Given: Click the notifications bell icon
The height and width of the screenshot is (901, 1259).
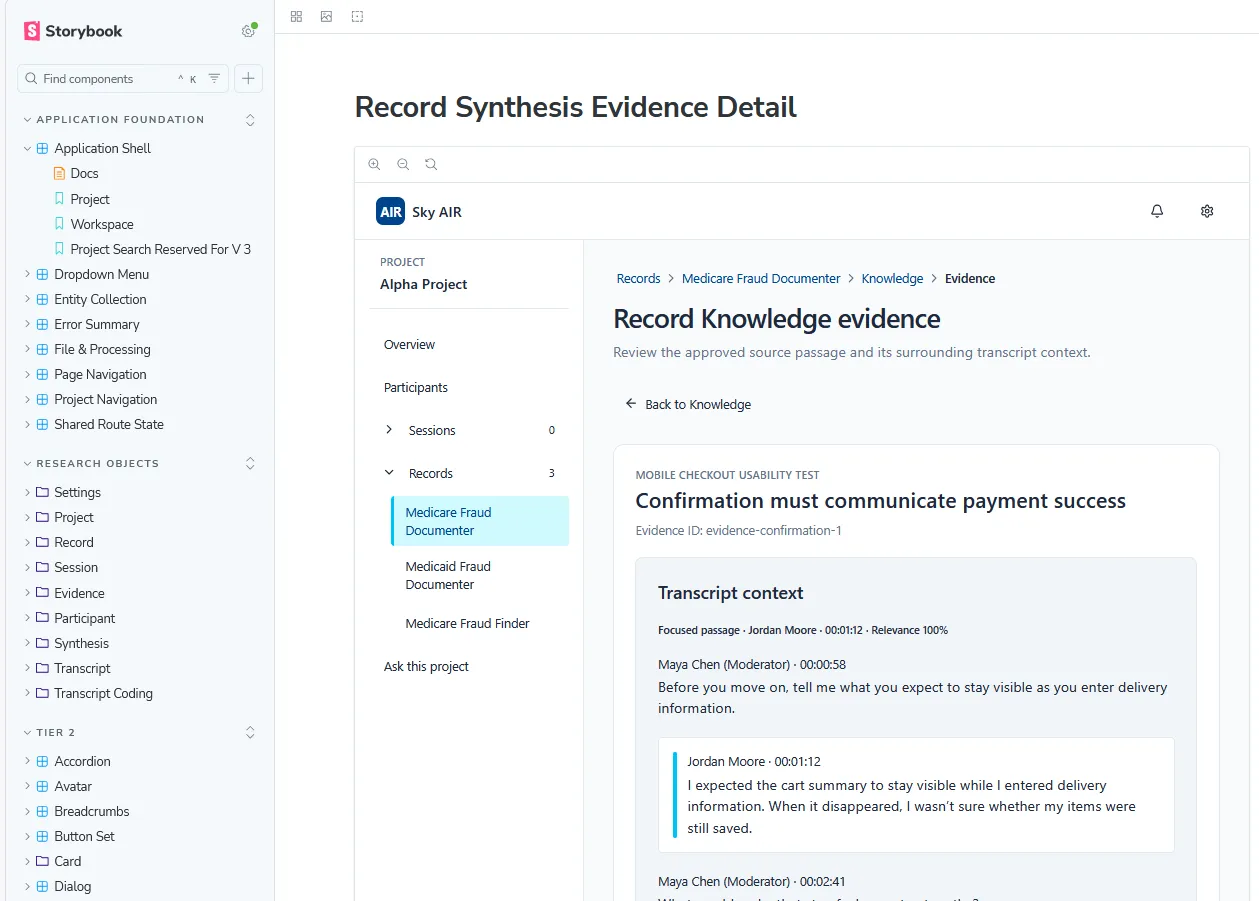Looking at the screenshot, I should tap(1157, 211).
